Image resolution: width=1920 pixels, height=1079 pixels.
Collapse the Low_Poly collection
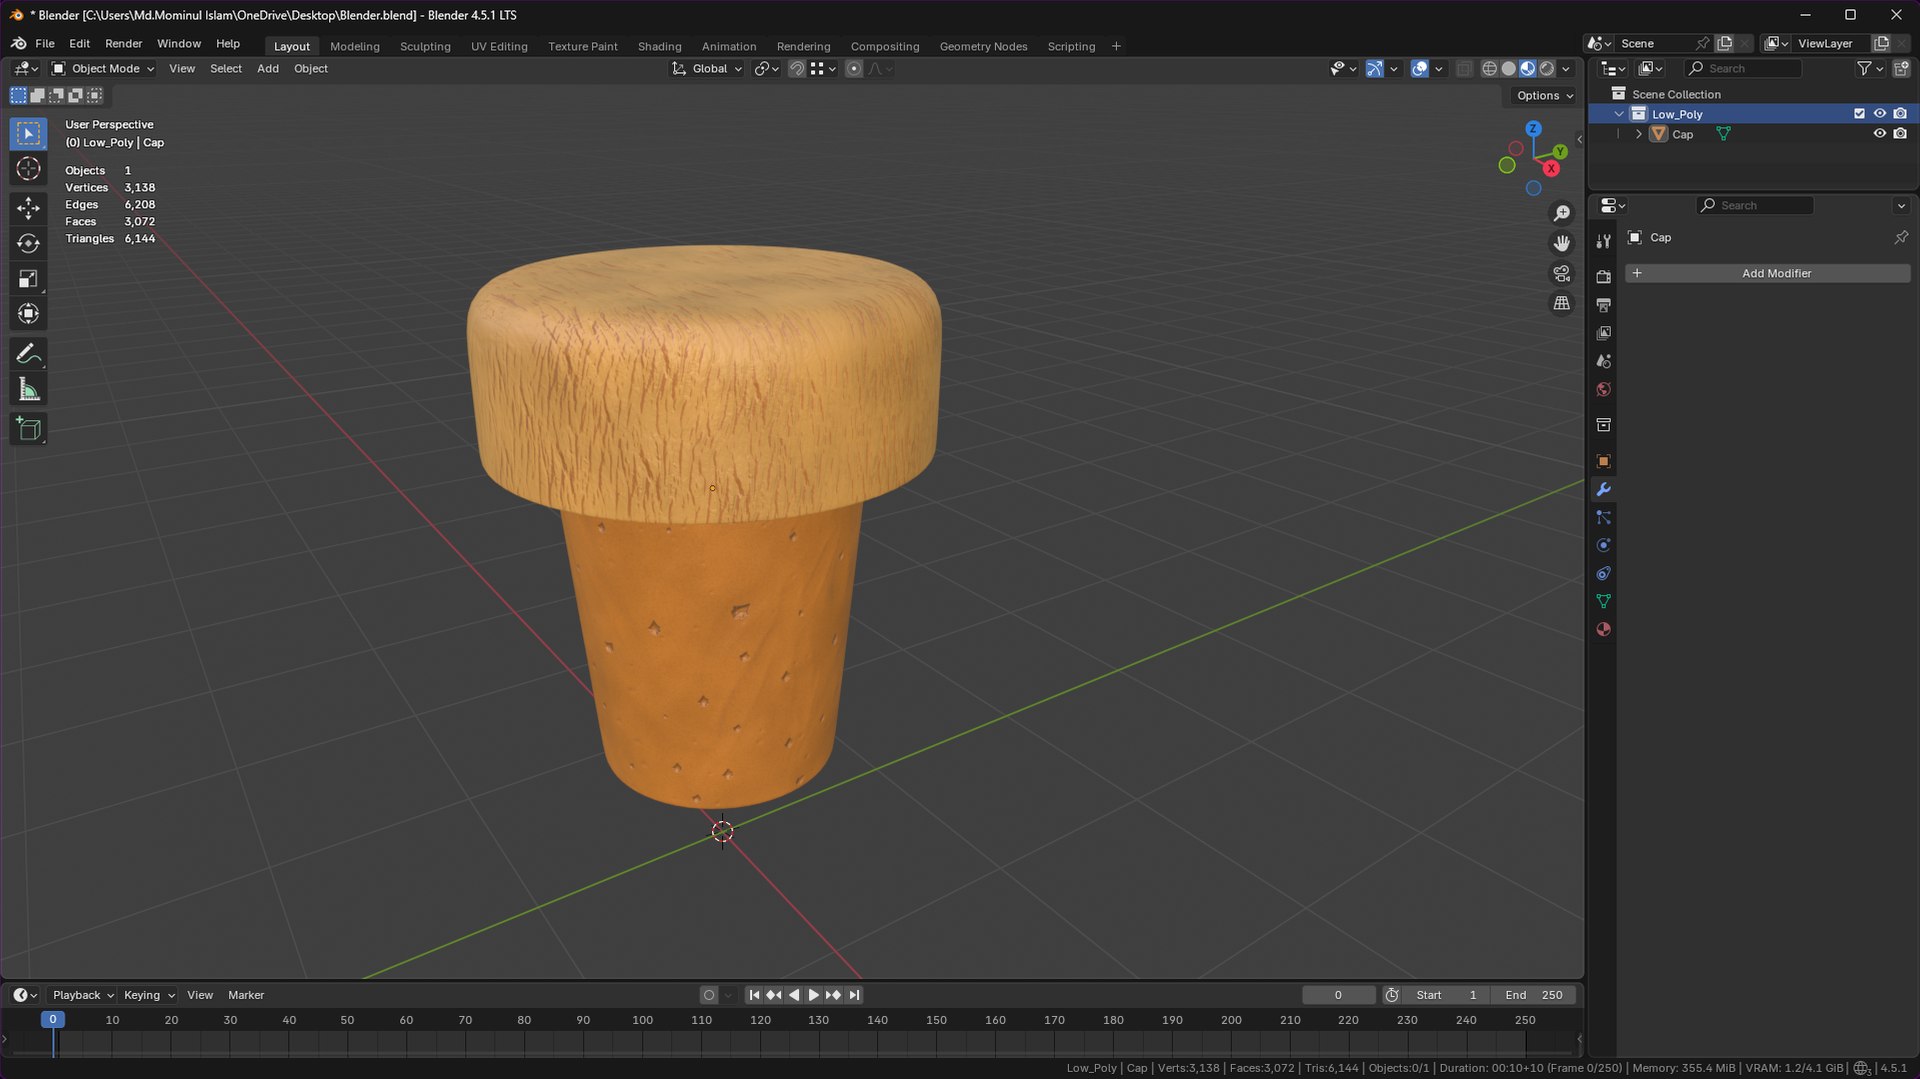point(1619,114)
